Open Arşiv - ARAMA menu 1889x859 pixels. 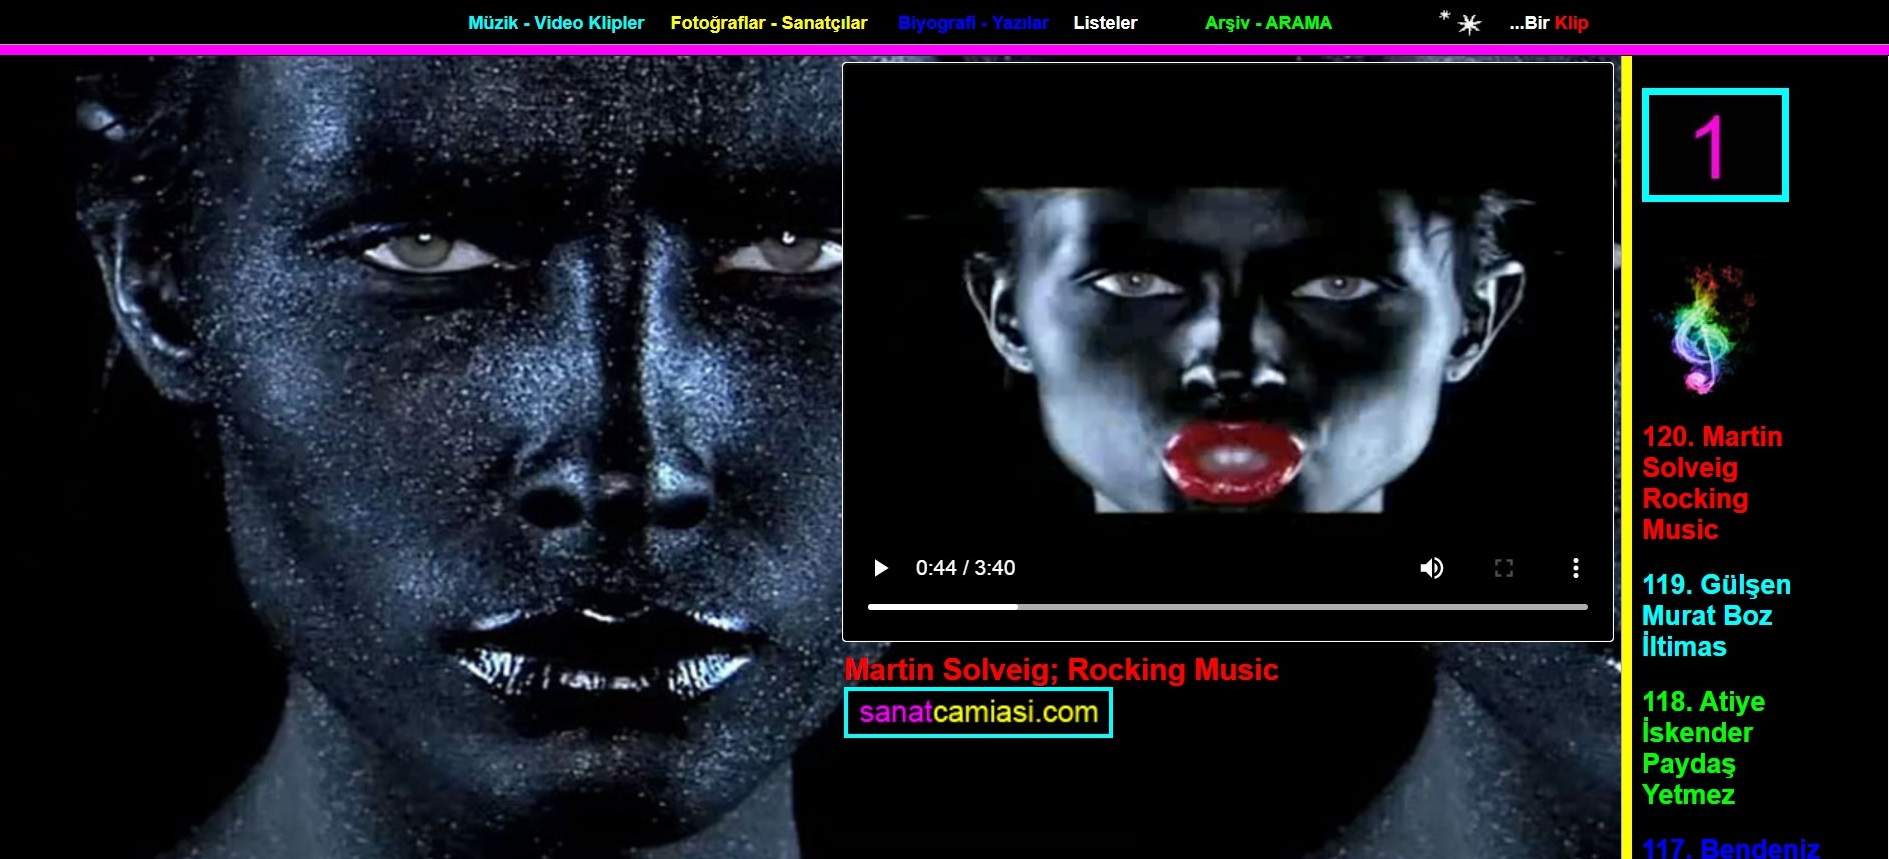(x=1268, y=23)
